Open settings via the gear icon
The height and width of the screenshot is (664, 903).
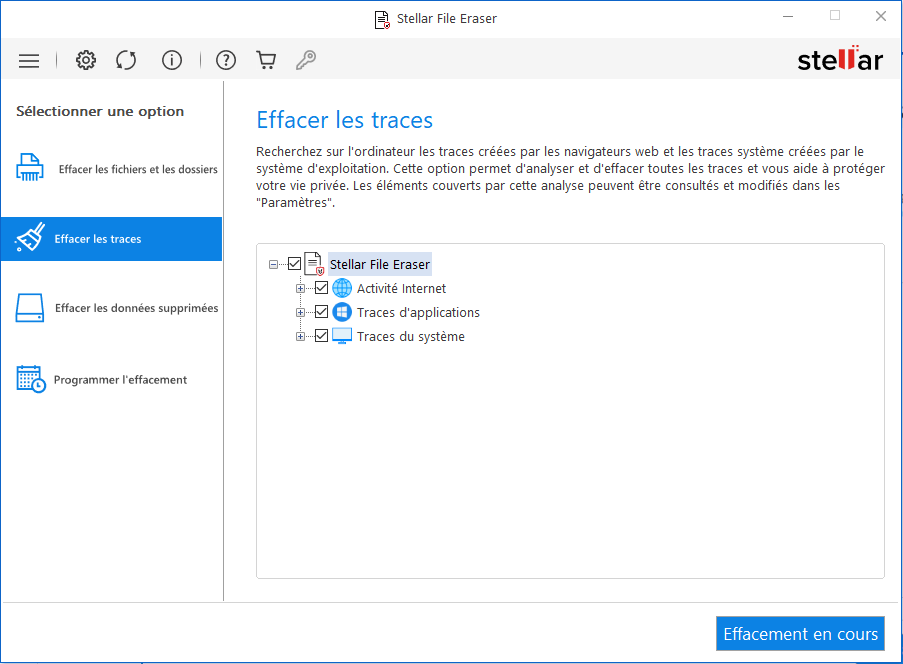tap(86, 60)
